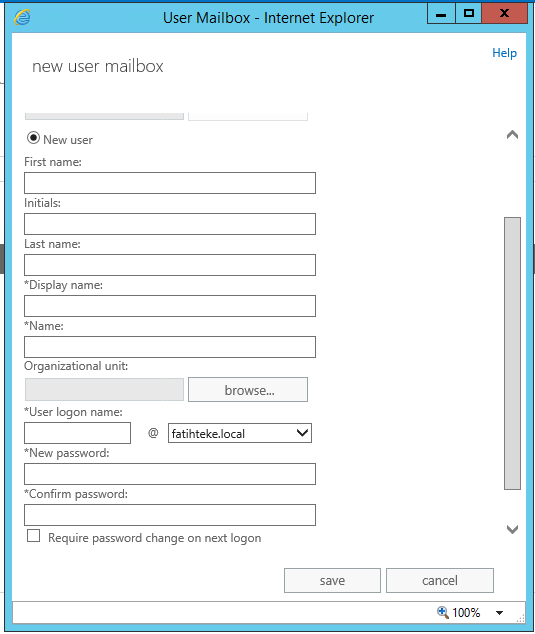
Task: Minimize the User Mailbox window
Action: pyautogui.click(x=441, y=14)
